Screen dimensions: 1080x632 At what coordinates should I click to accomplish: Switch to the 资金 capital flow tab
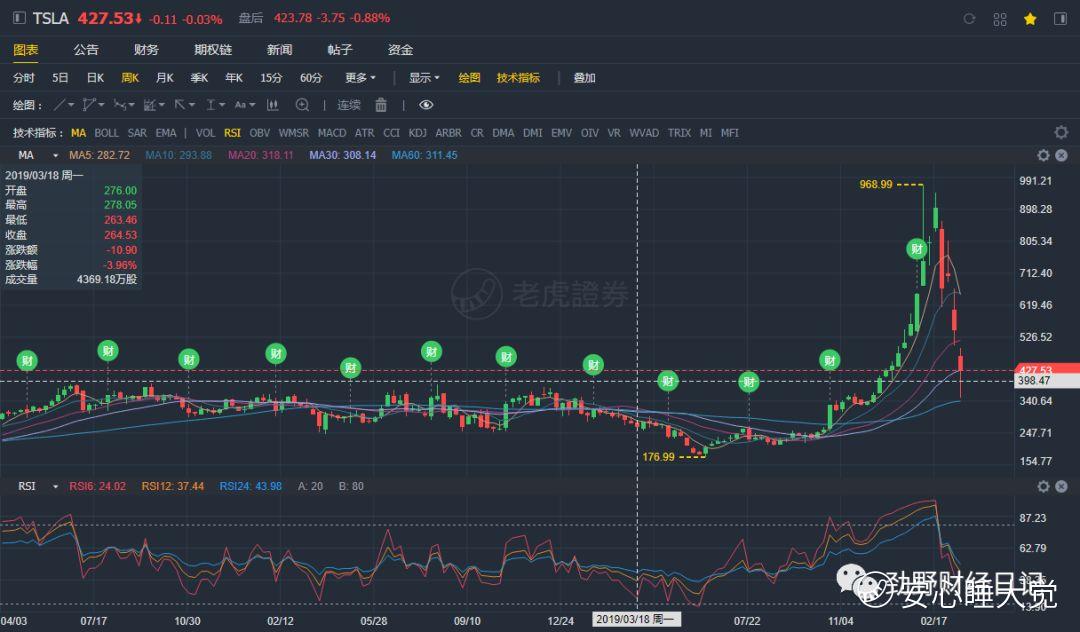(400, 50)
